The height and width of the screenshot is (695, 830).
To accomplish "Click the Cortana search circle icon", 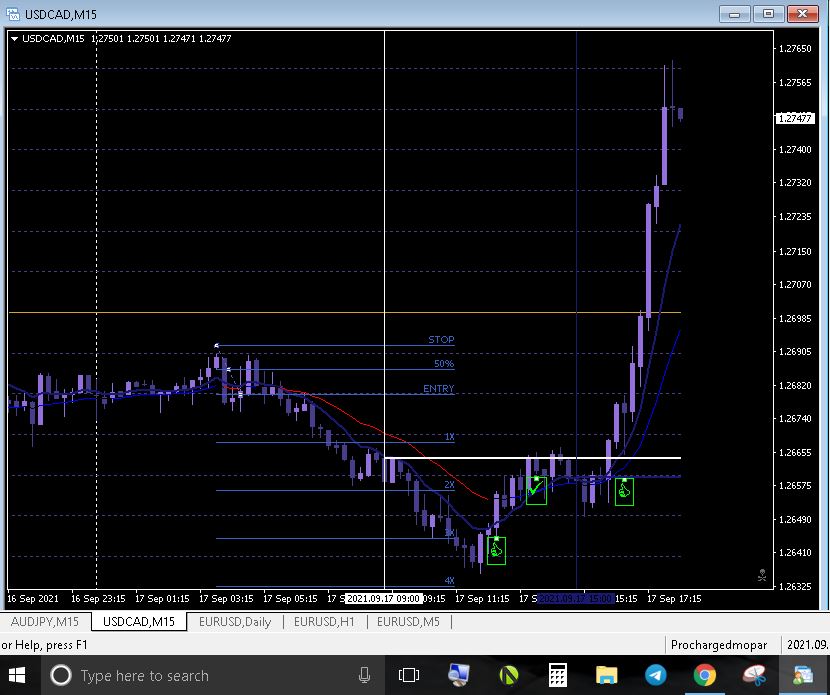I will click(61, 675).
